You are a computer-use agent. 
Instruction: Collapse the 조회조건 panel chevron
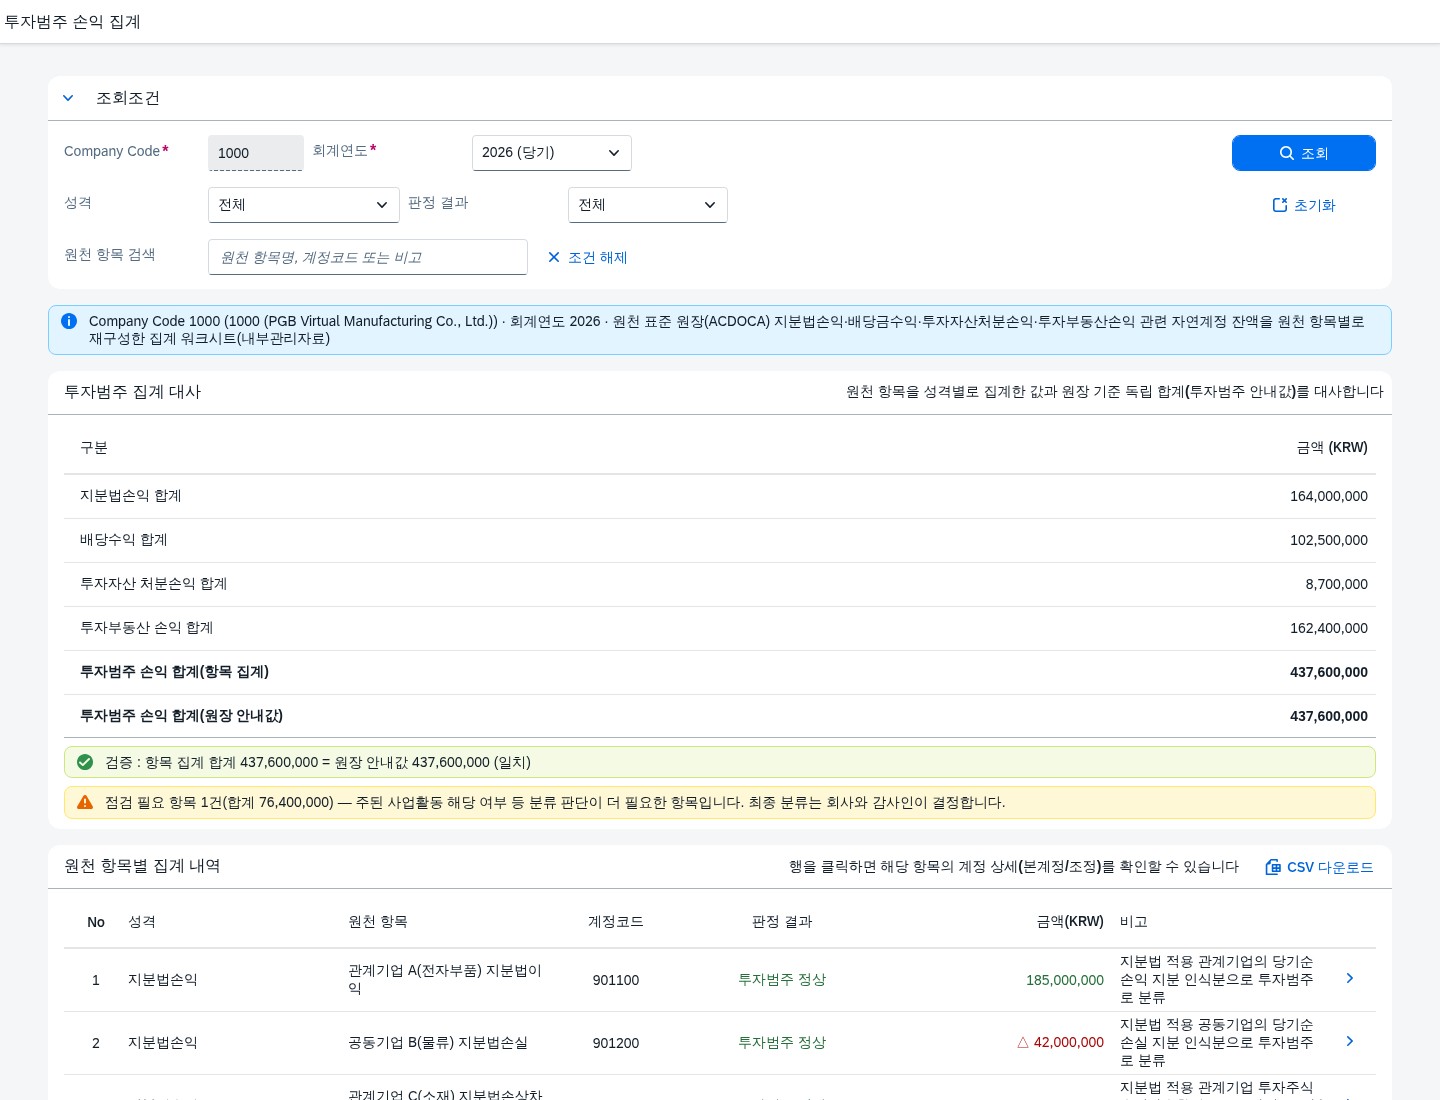point(68,98)
